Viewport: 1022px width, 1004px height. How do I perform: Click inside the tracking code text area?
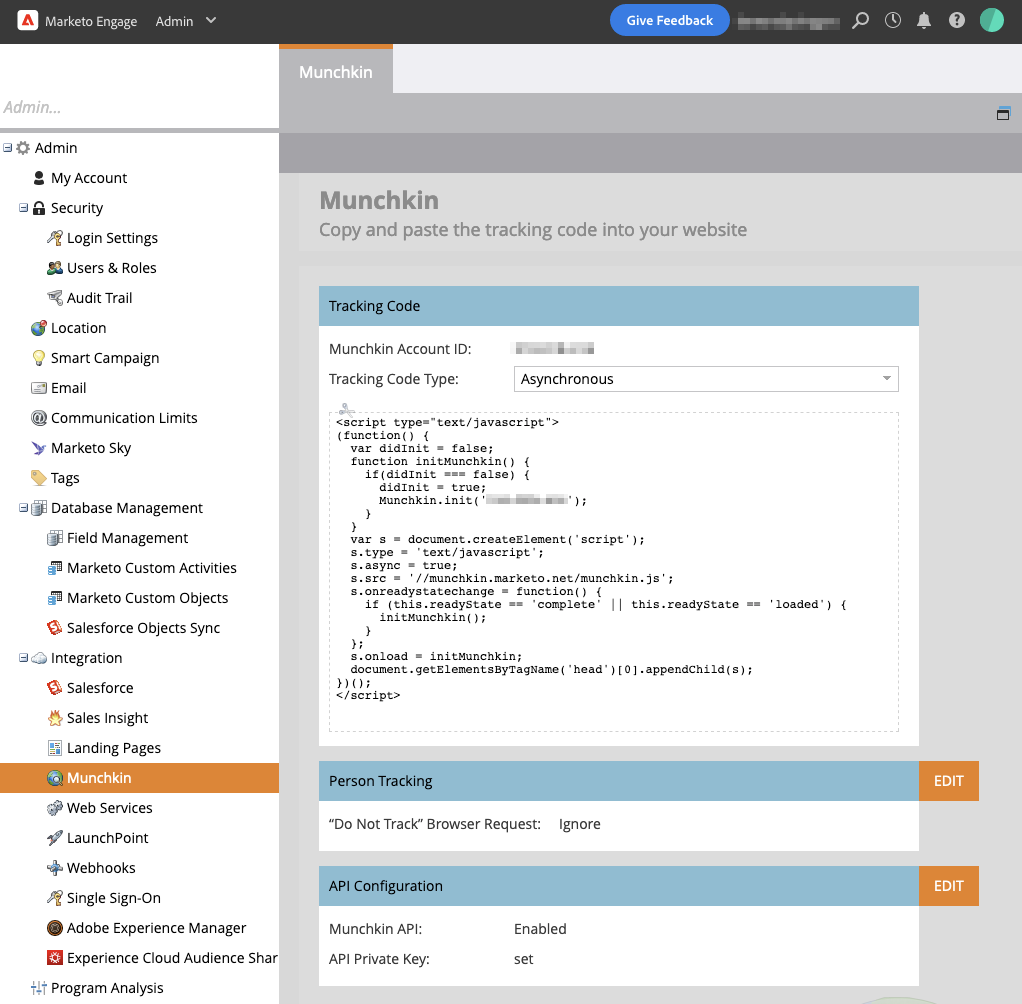[x=614, y=572]
